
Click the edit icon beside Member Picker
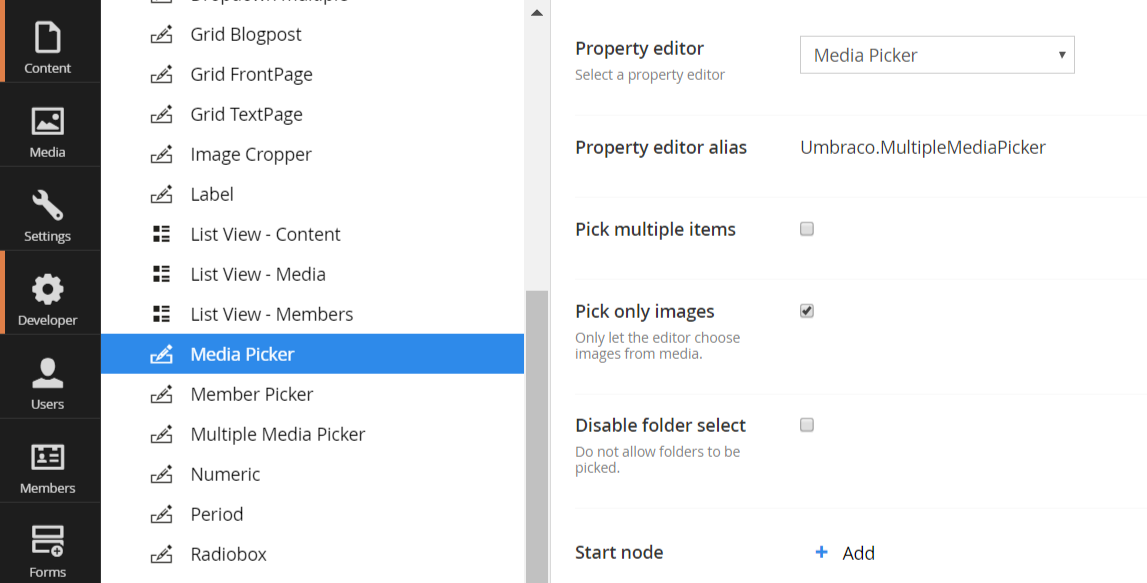pyautogui.click(x=161, y=394)
